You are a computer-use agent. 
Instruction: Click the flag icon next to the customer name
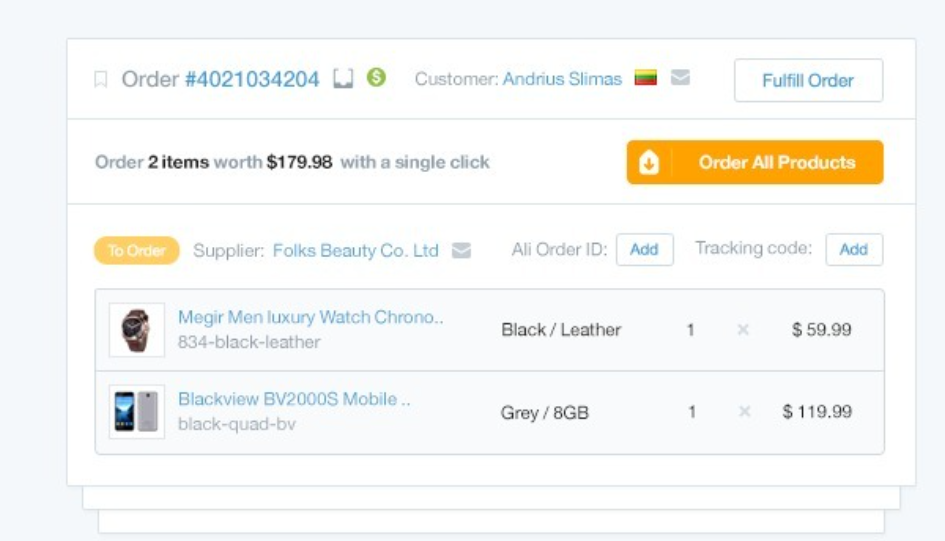pos(646,78)
